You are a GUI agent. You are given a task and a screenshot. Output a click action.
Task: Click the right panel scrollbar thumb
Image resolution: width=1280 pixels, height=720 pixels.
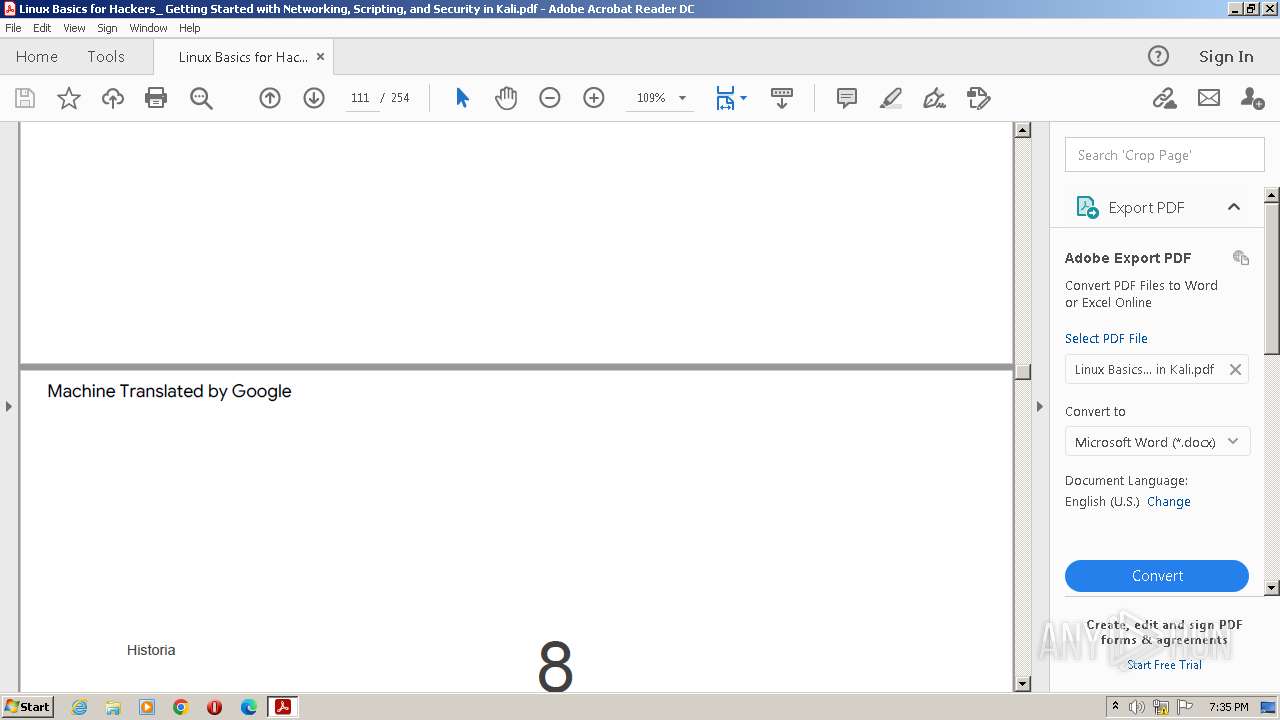tap(1272, 278)
